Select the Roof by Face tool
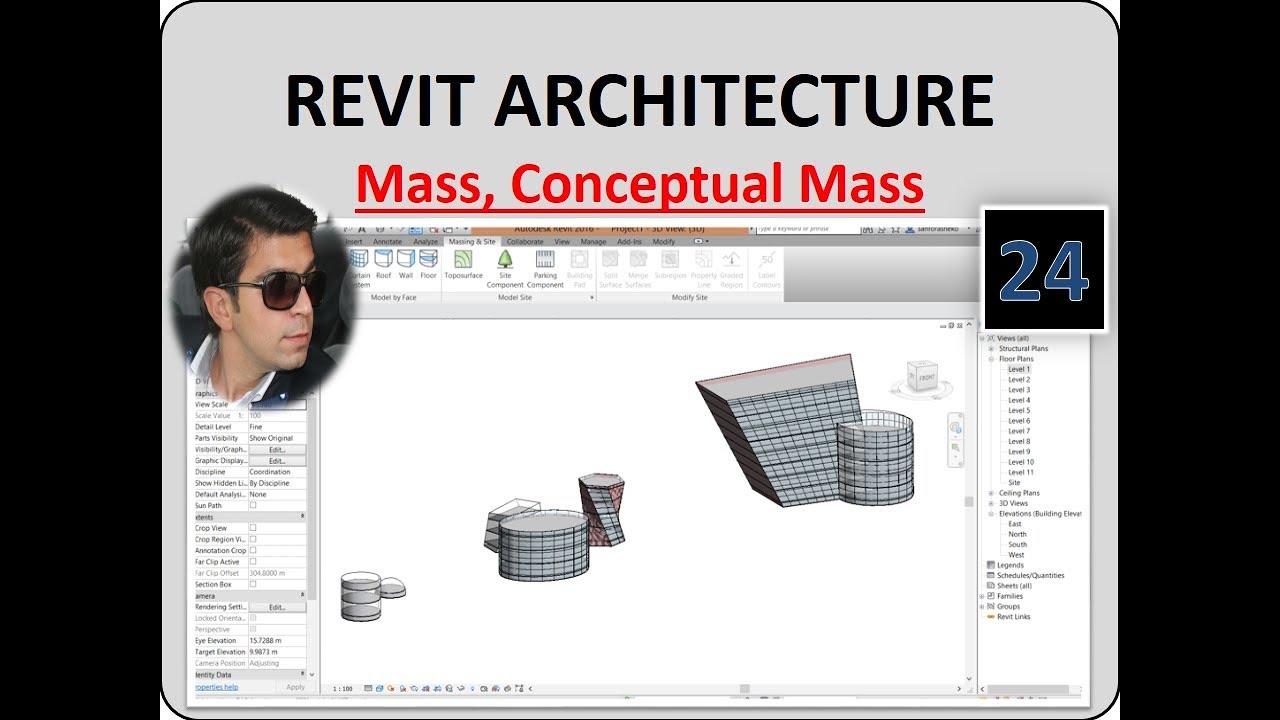The width and height of the screenshot is (1280, 720). pyautogui.click(x=383, y=264)
